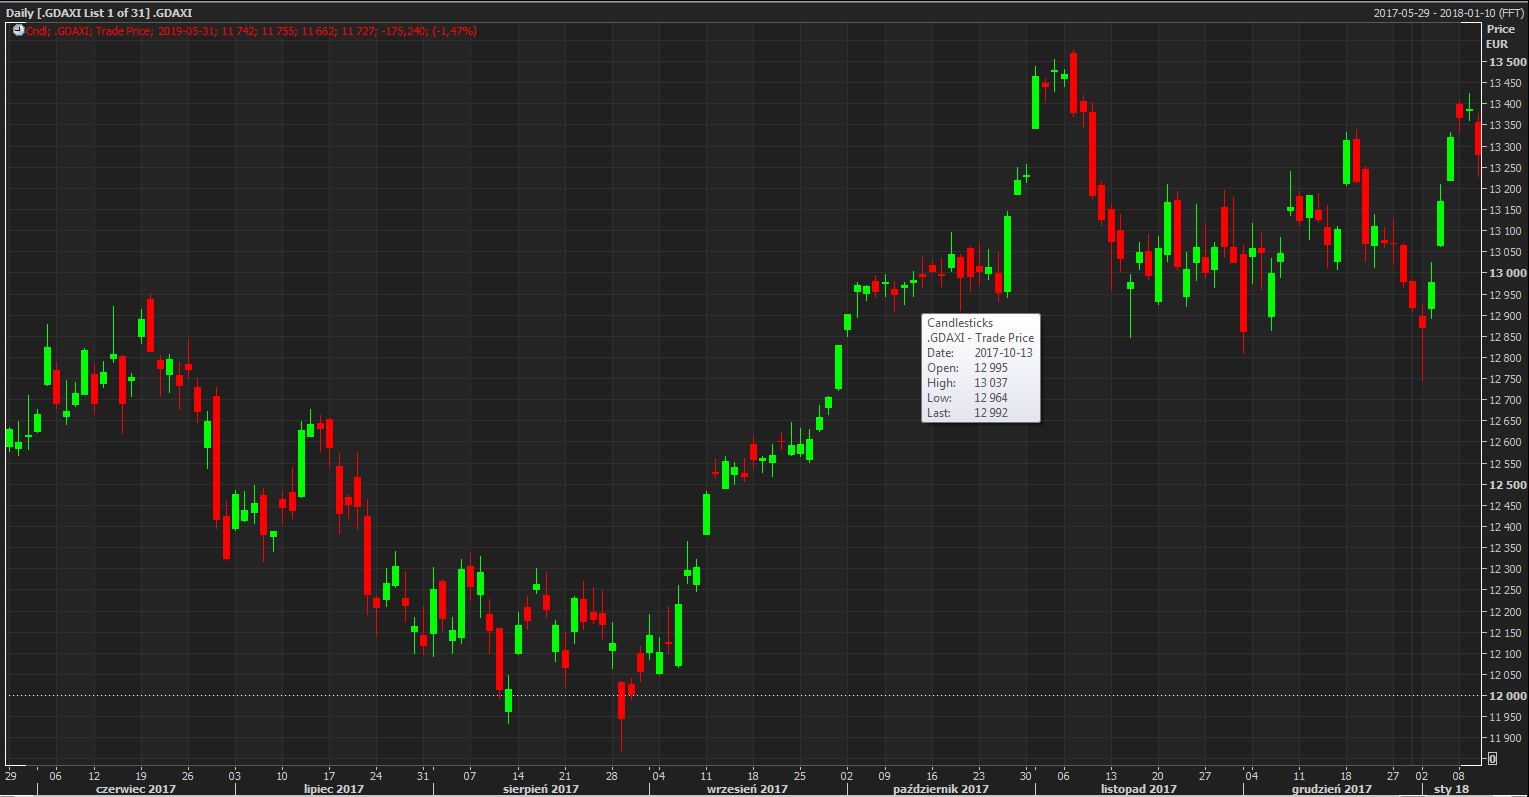Select lipiec 2017 on the time axis
The width and height of the screenshot is (1529, 797).
tap(333, 789)
